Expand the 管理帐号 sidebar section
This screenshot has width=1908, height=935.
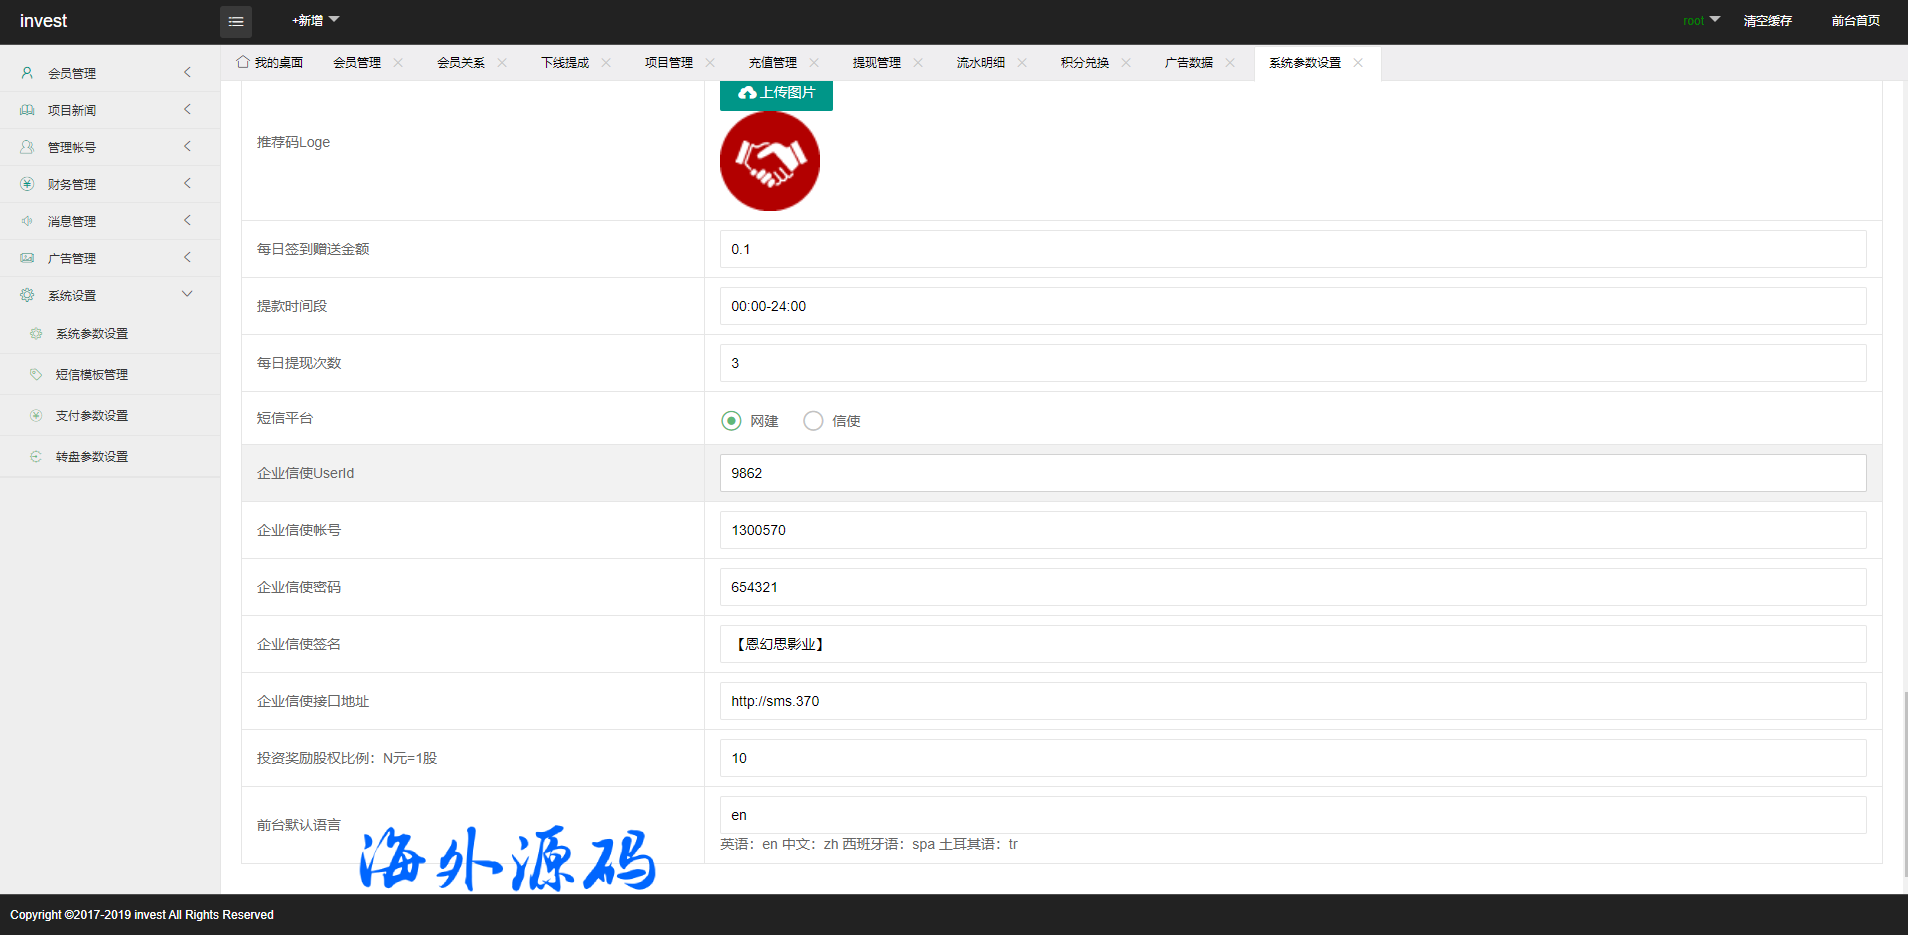pos(187,147)
